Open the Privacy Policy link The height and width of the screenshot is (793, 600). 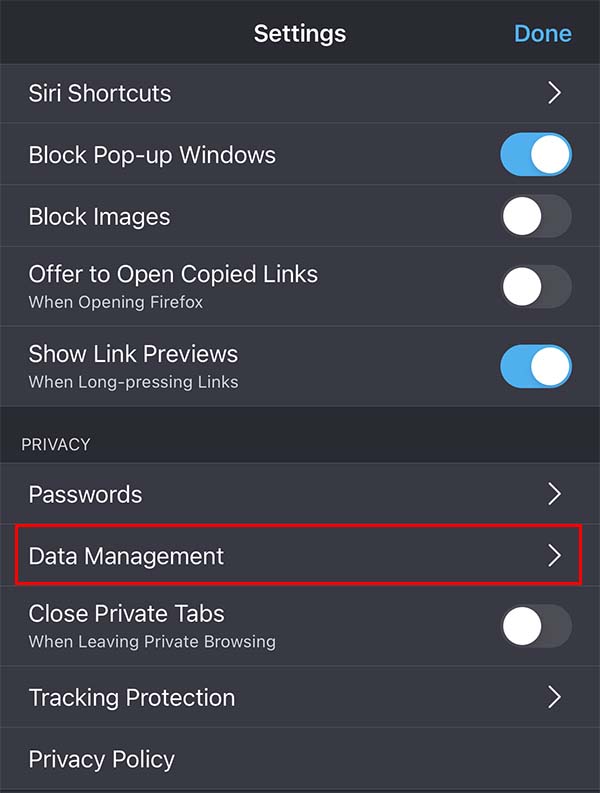102,759
